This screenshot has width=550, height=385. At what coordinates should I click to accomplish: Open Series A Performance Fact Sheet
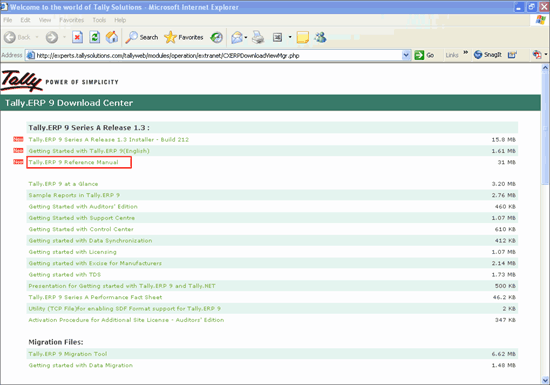click(x=95, y=297)
